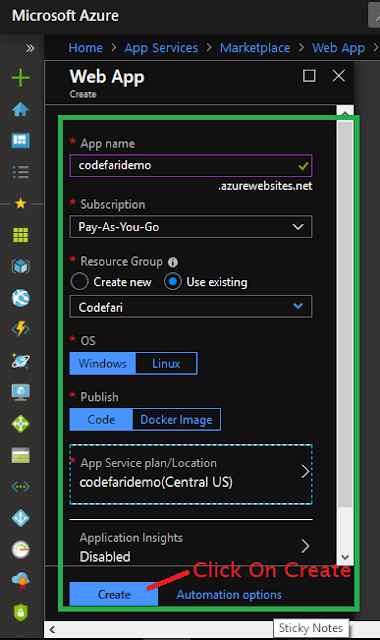Open Security Center shield icon
This screenshot has width=380, height=640.
pyautogui.click(x=20, y=612)
